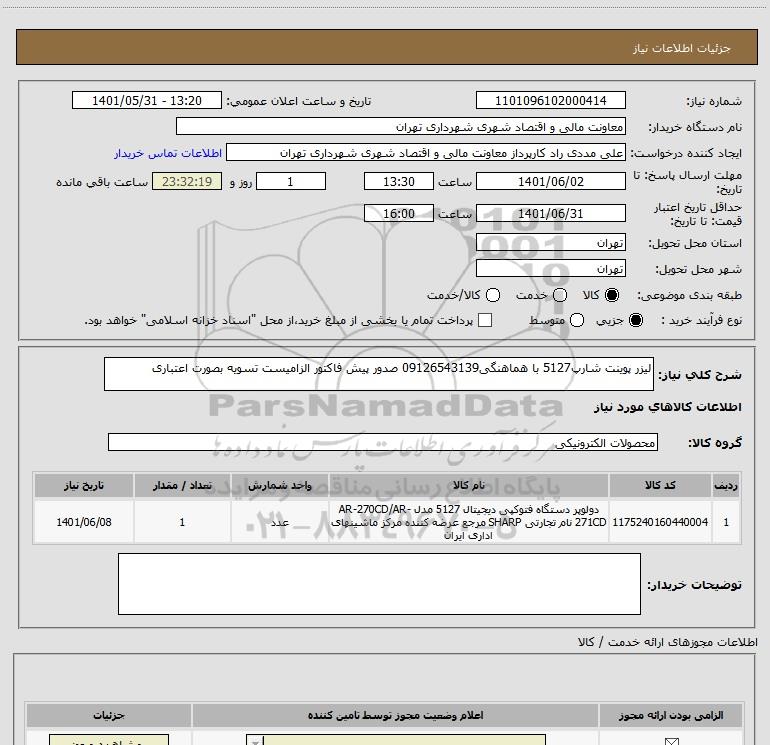Toggle Islamic treasury bonds payment checkbox
This screenshot has height=745, width=770.
click(485, 320)
